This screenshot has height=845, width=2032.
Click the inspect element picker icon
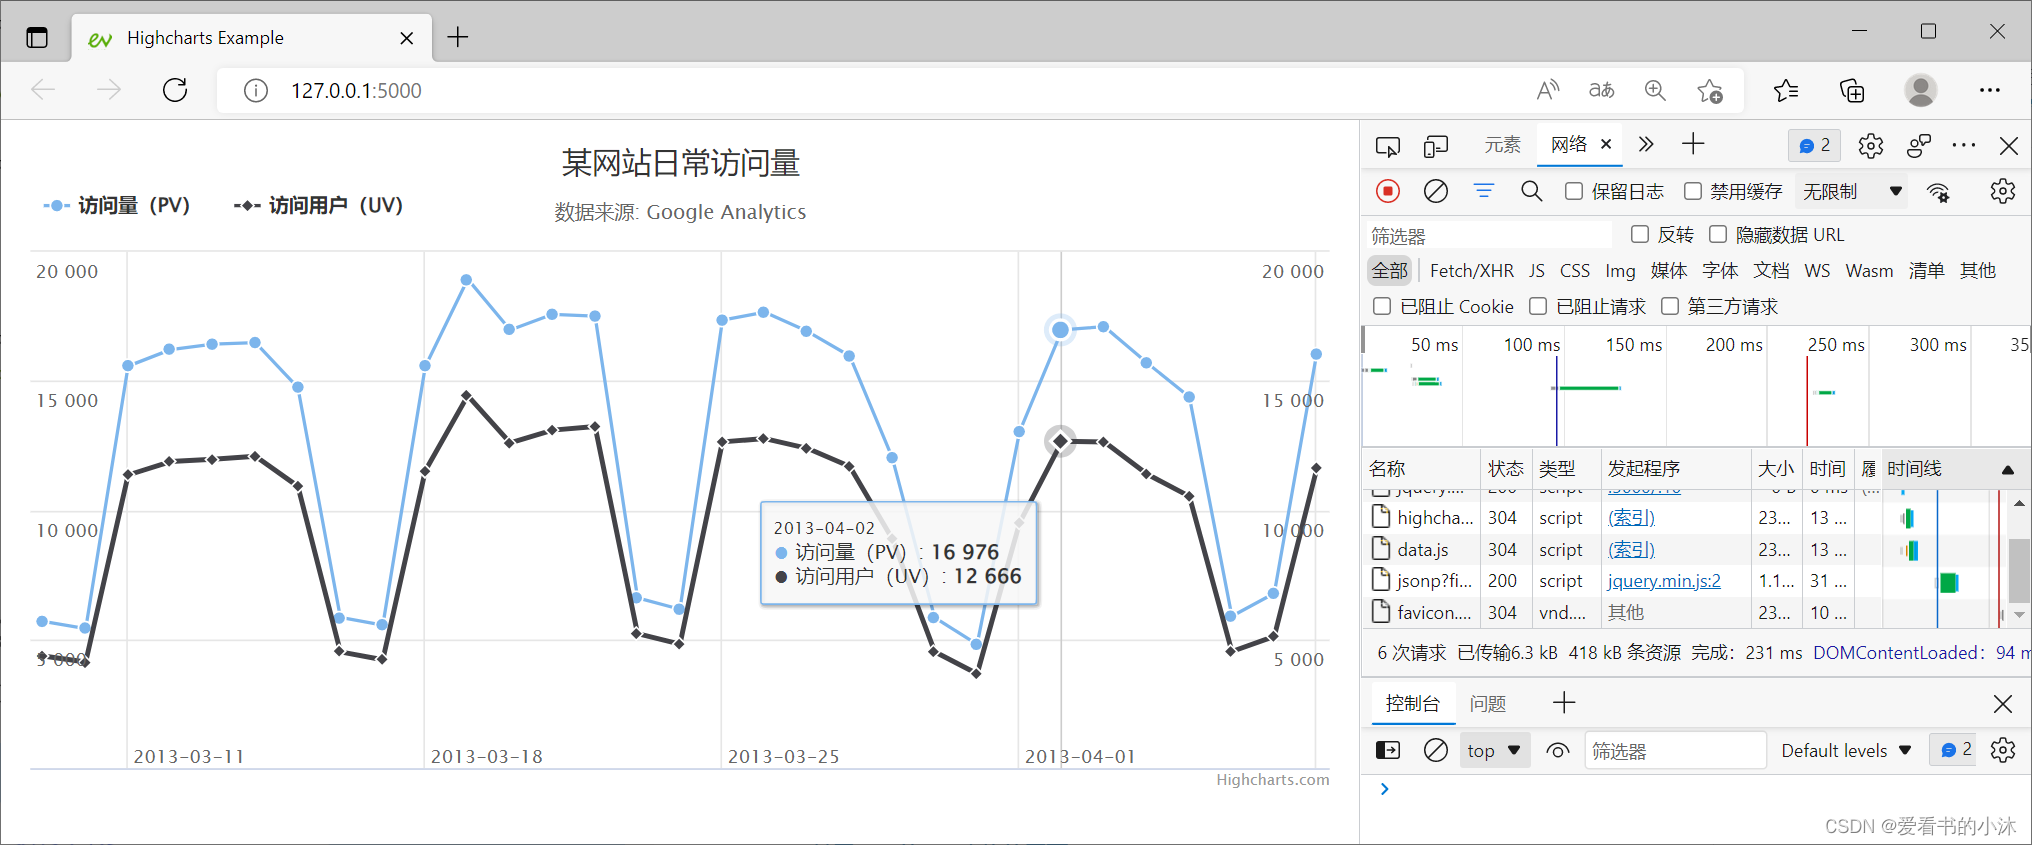click(x=1388, y=147)
